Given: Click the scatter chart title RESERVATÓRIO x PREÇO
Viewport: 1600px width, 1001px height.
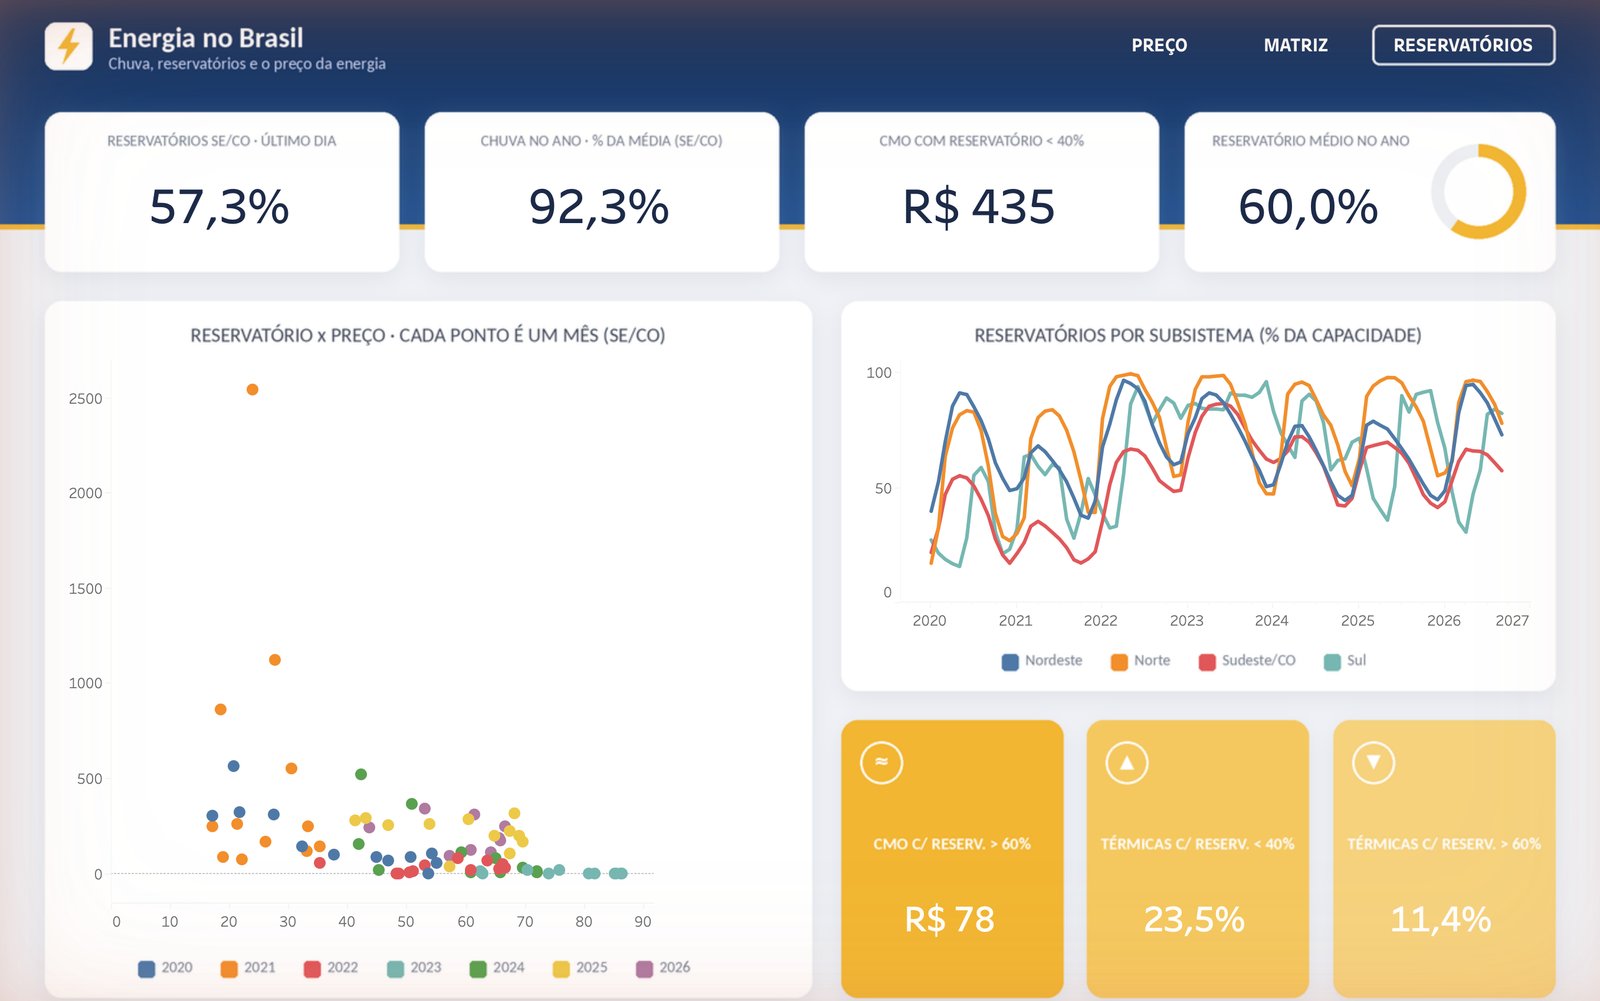Looking at the screenshot, I should tap(428, 335).
